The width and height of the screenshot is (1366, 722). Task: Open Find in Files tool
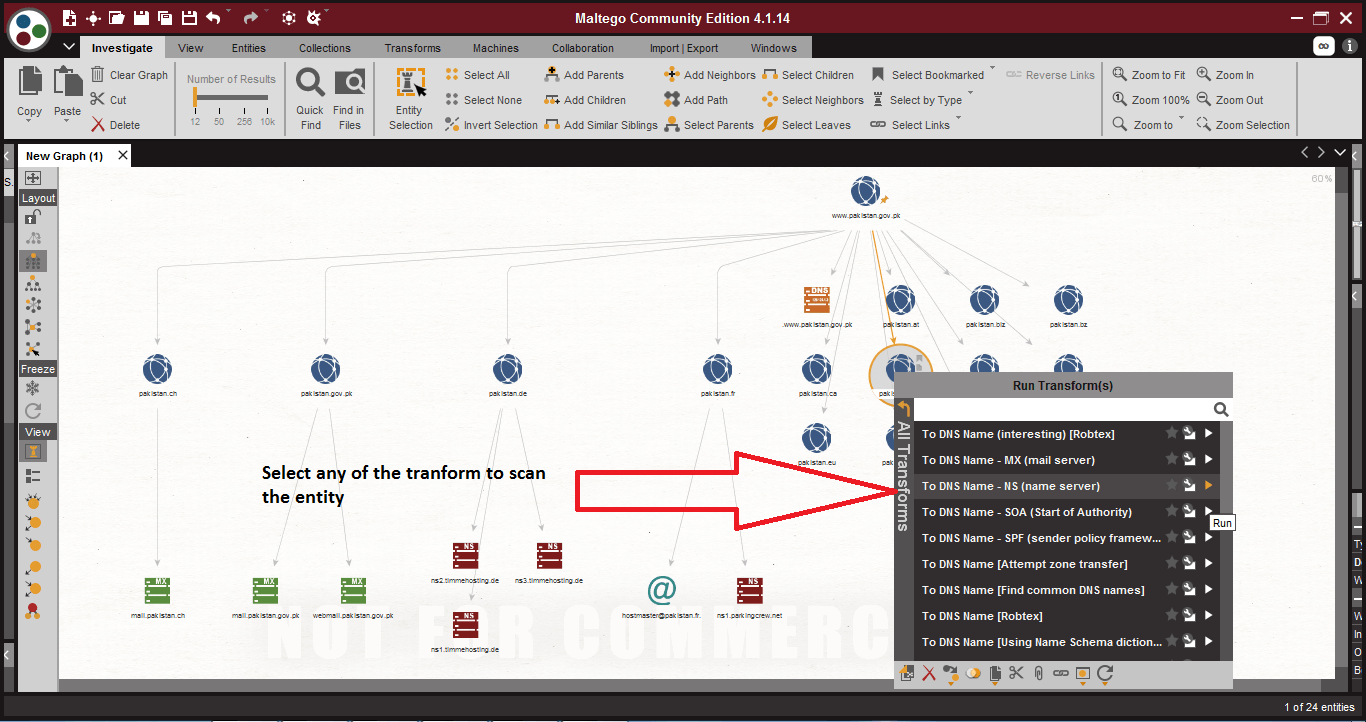click(349, 98)
